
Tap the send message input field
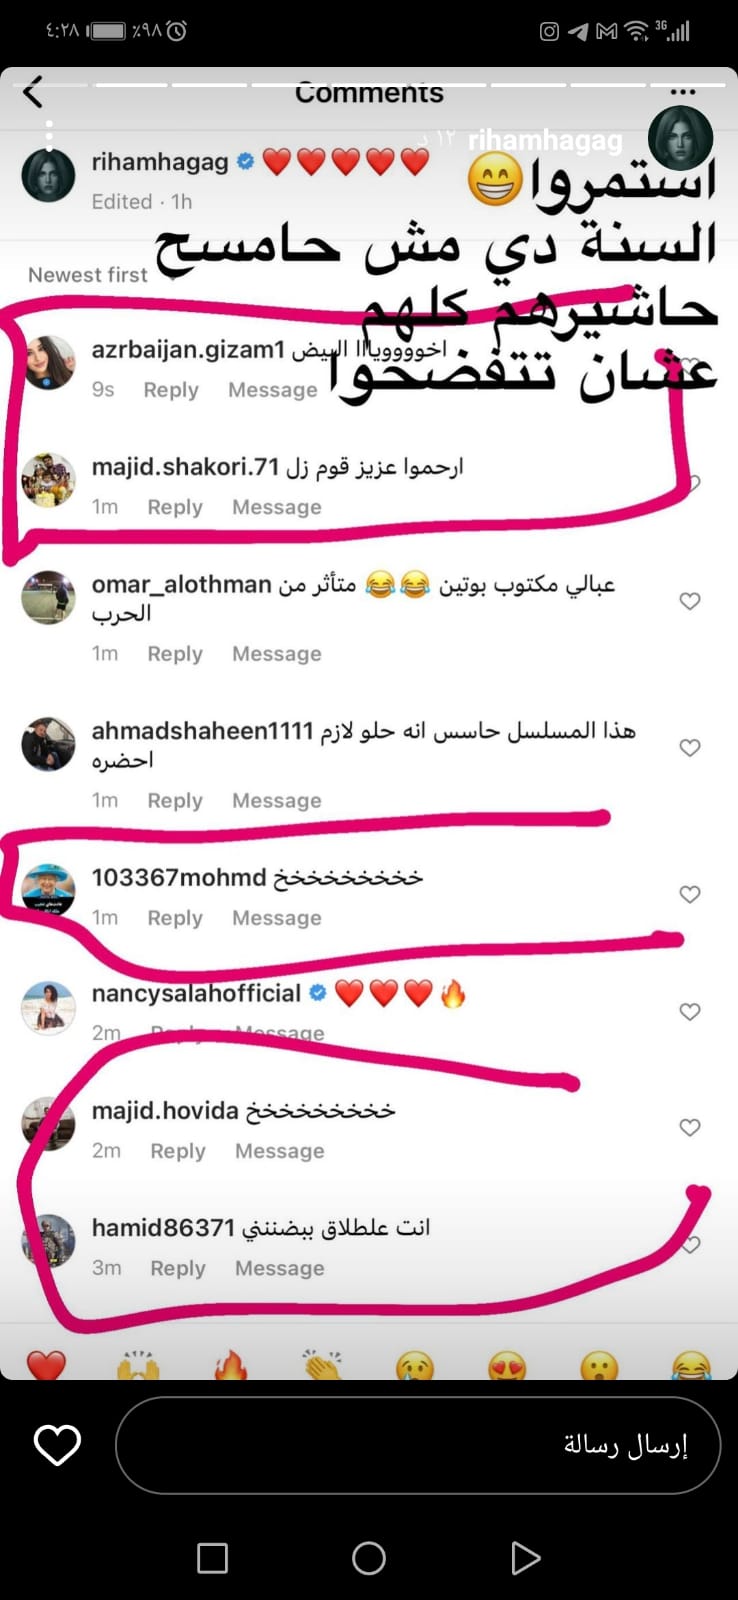coord(418,1445)
